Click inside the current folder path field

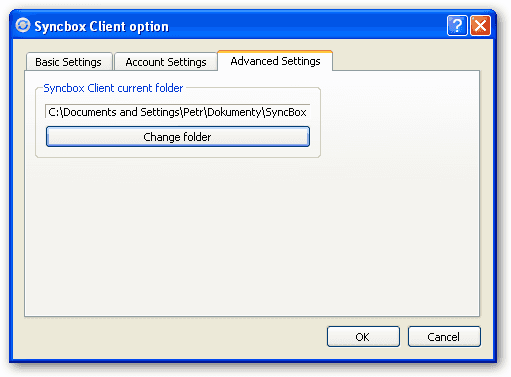tap(178, 112)
